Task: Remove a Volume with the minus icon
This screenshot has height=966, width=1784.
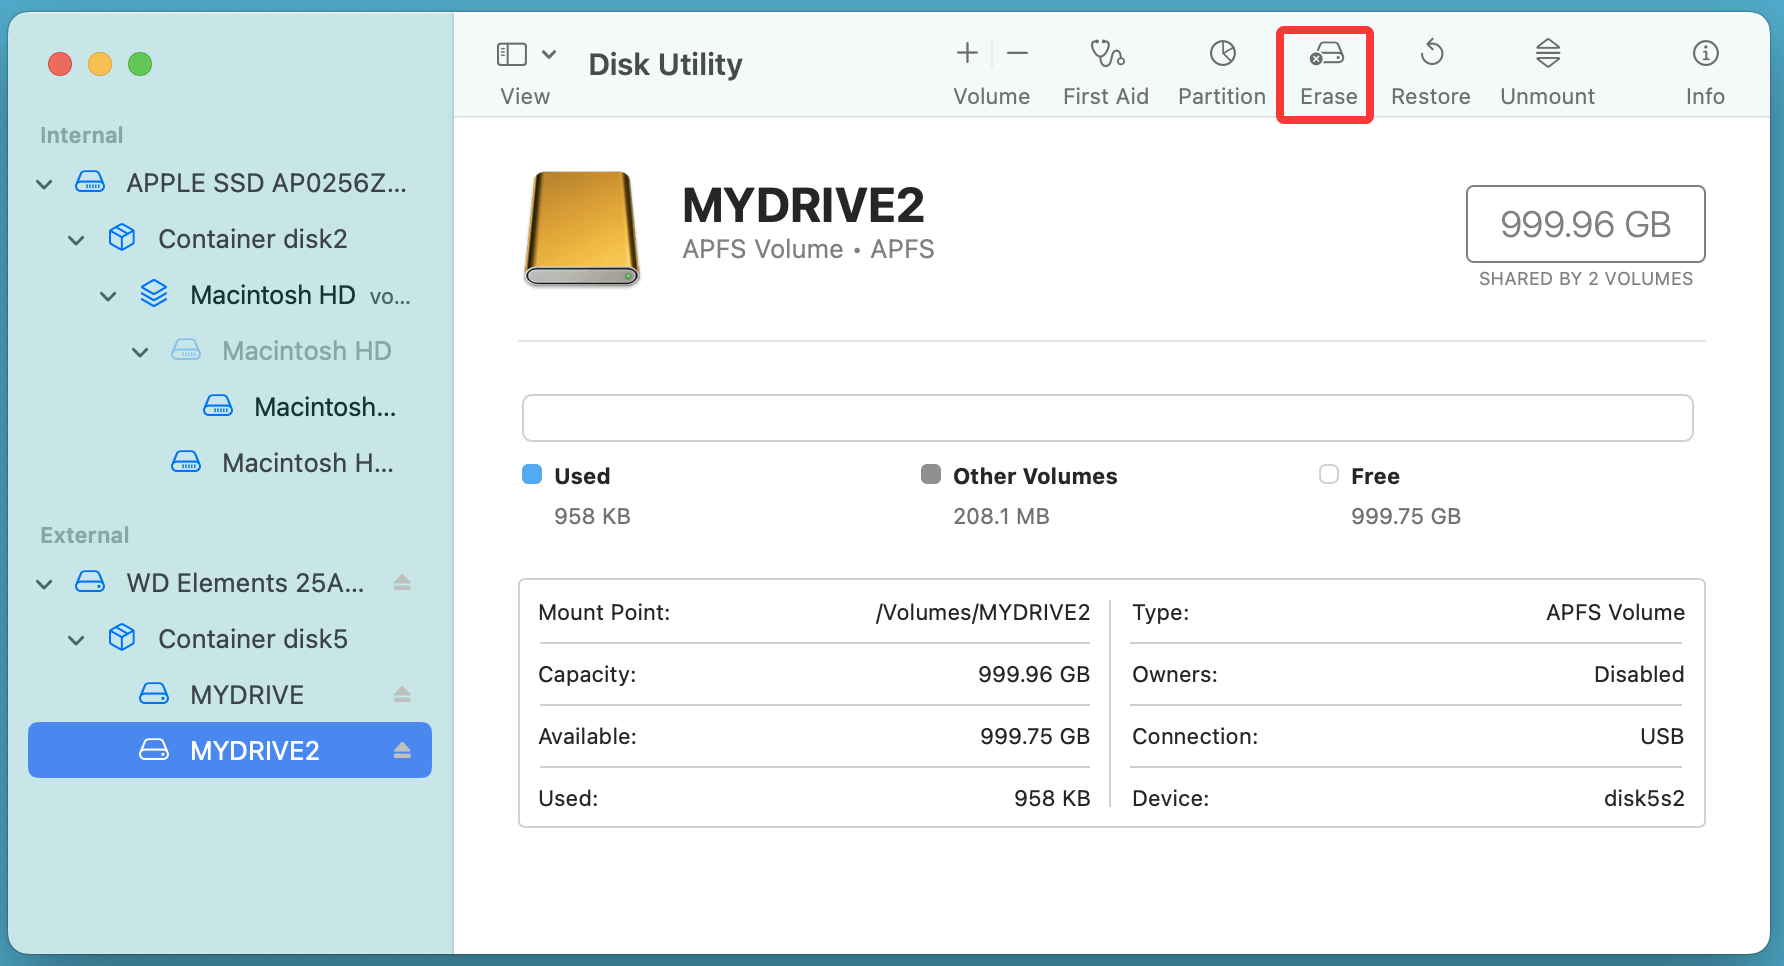Action: [x=1017, y=54]
